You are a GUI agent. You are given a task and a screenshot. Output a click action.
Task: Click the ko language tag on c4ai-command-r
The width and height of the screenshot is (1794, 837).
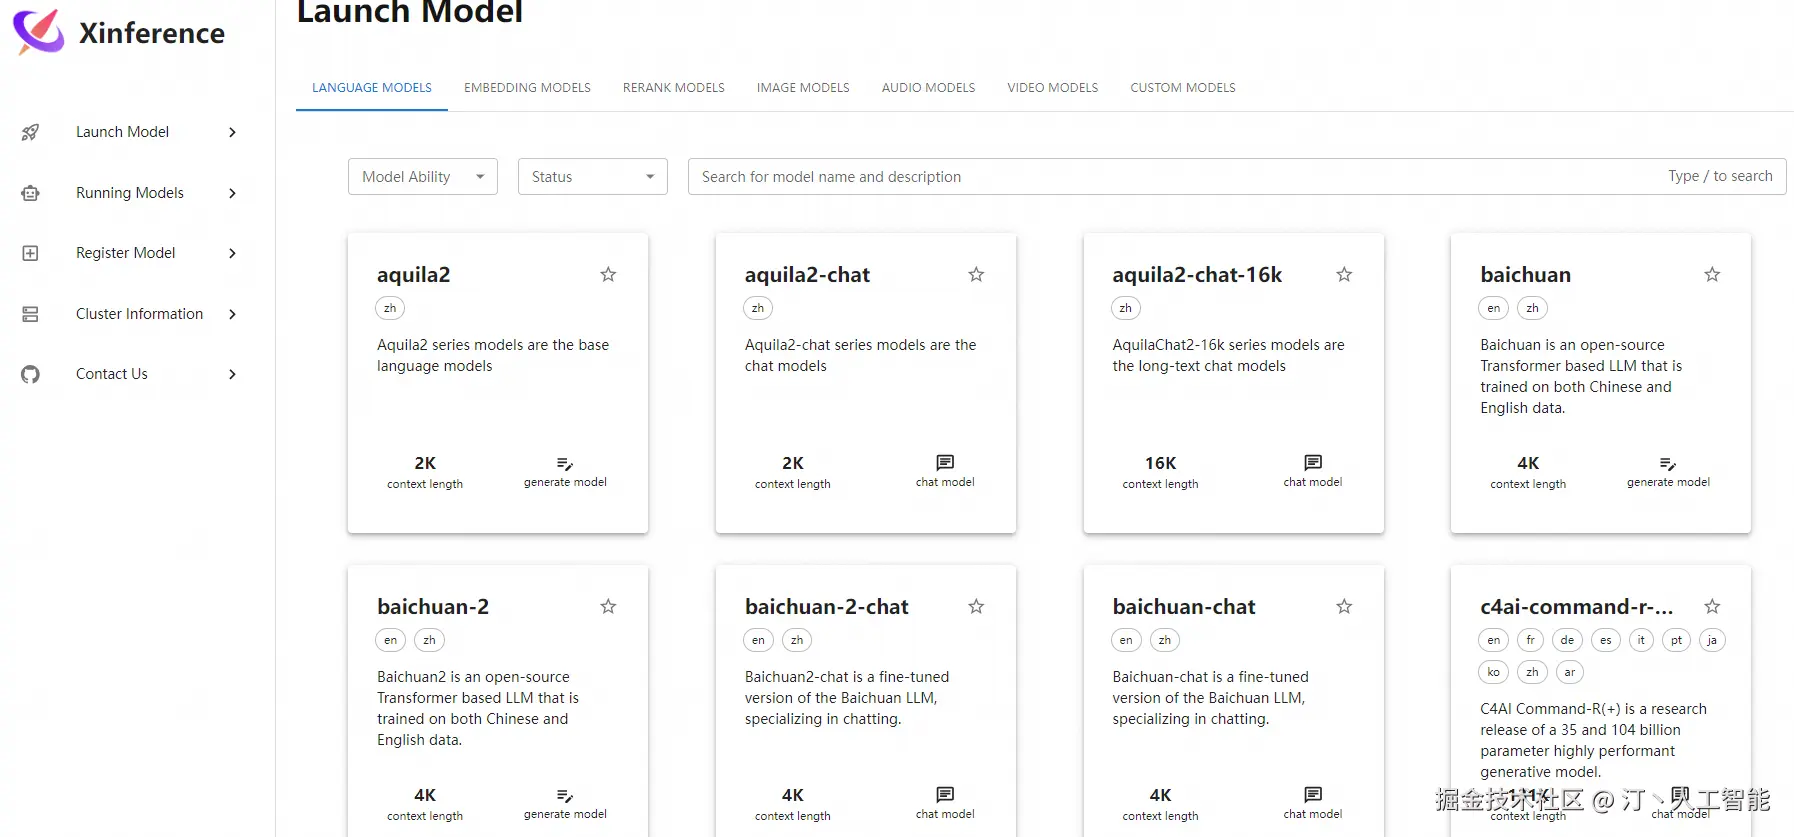pyautogui.click(x=1493, y=672)
